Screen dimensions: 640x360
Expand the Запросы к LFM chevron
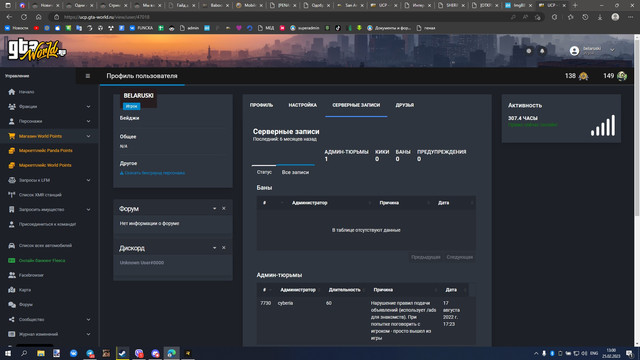89,180
